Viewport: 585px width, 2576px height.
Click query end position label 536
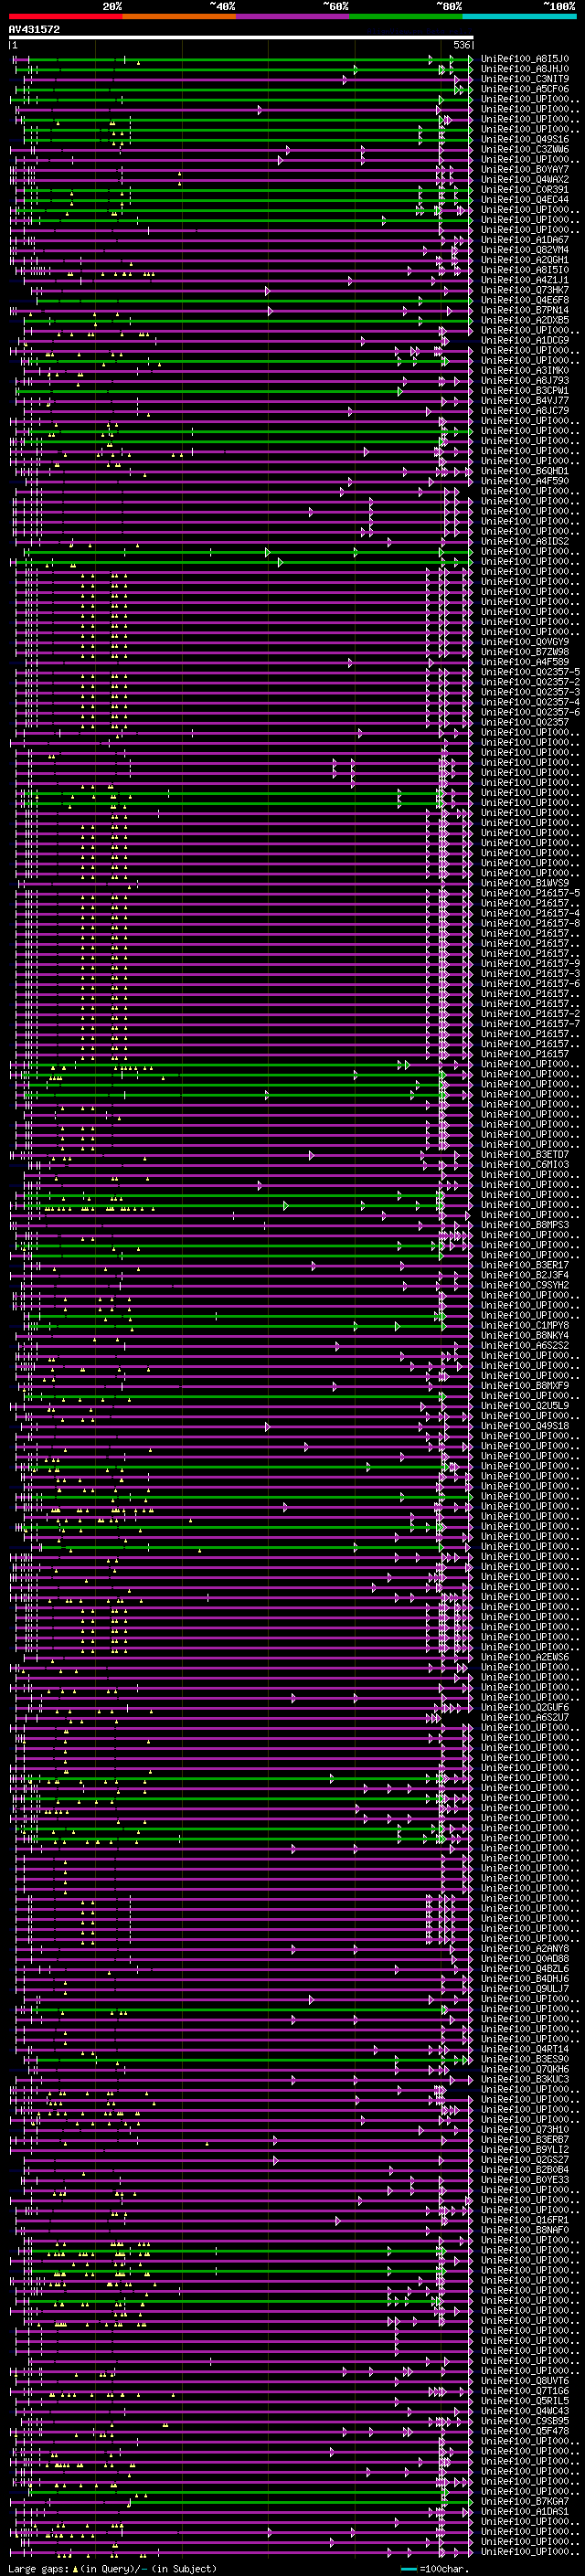pyautogui.click(x=461, y=45)
